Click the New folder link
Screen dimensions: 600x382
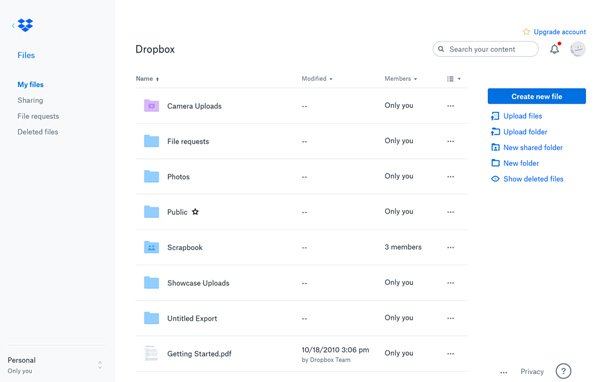[521, 163]
